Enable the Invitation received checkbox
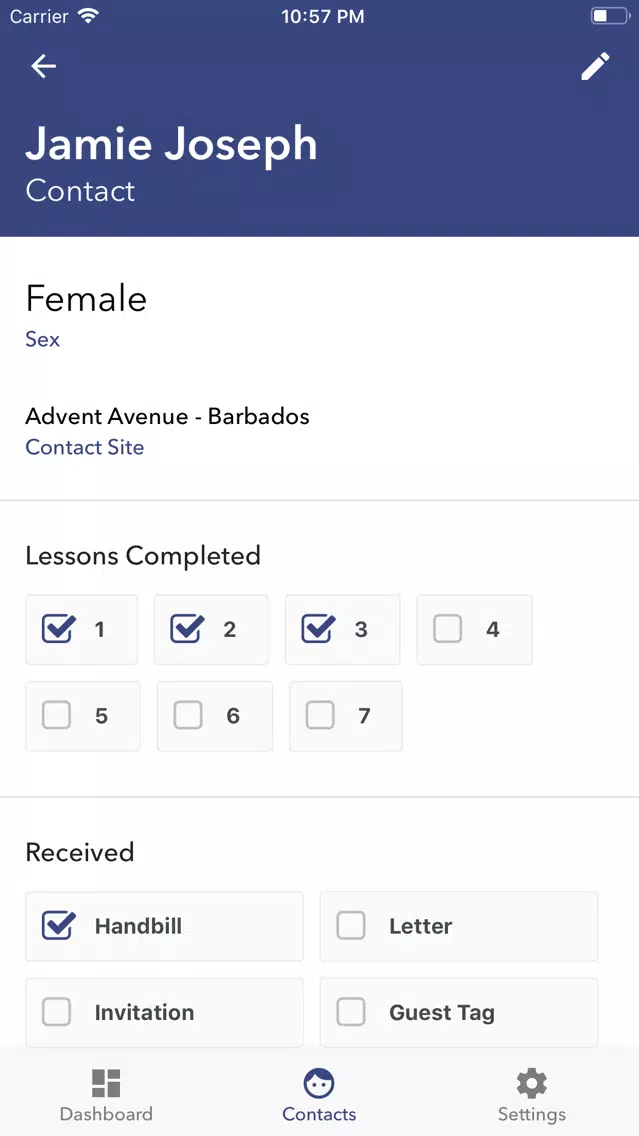This screenshot has width=639, height=1136. 57,1012
